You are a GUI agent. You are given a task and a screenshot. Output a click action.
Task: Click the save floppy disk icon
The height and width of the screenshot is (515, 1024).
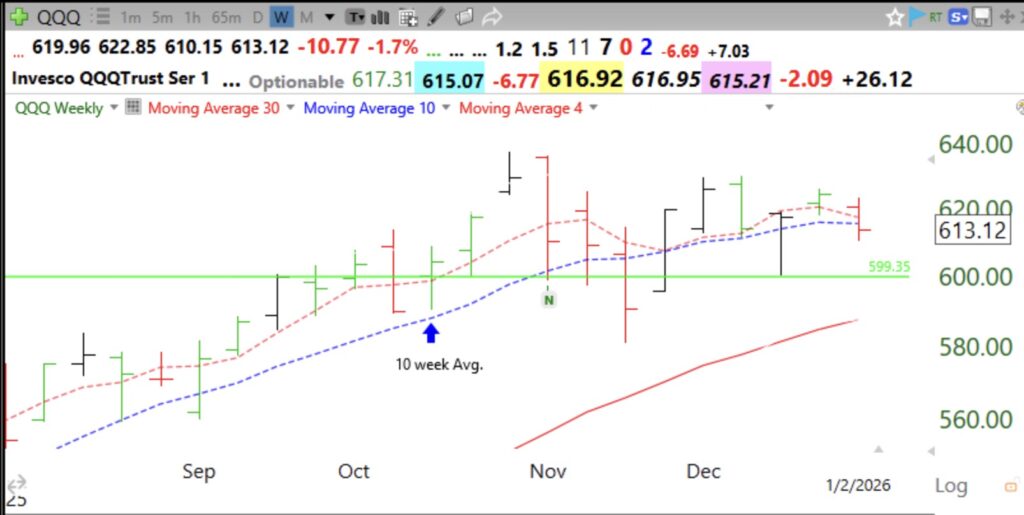pos(982,18)
